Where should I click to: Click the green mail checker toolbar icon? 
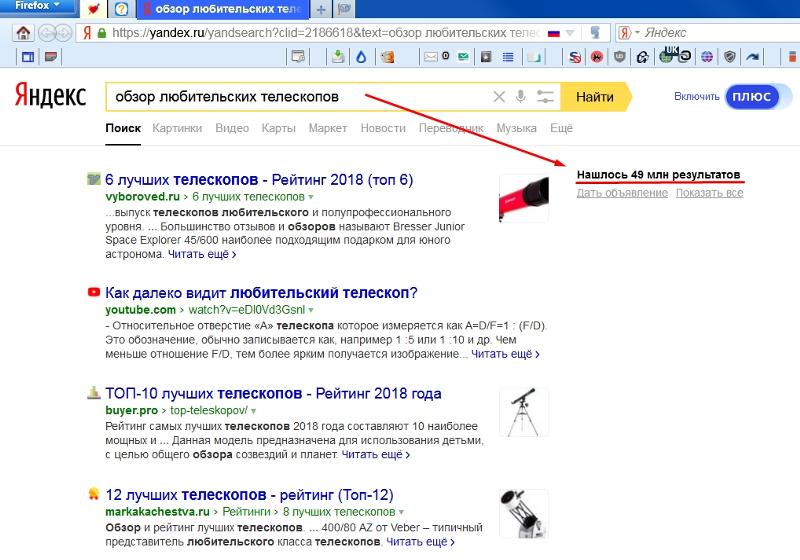coord(463,57)
